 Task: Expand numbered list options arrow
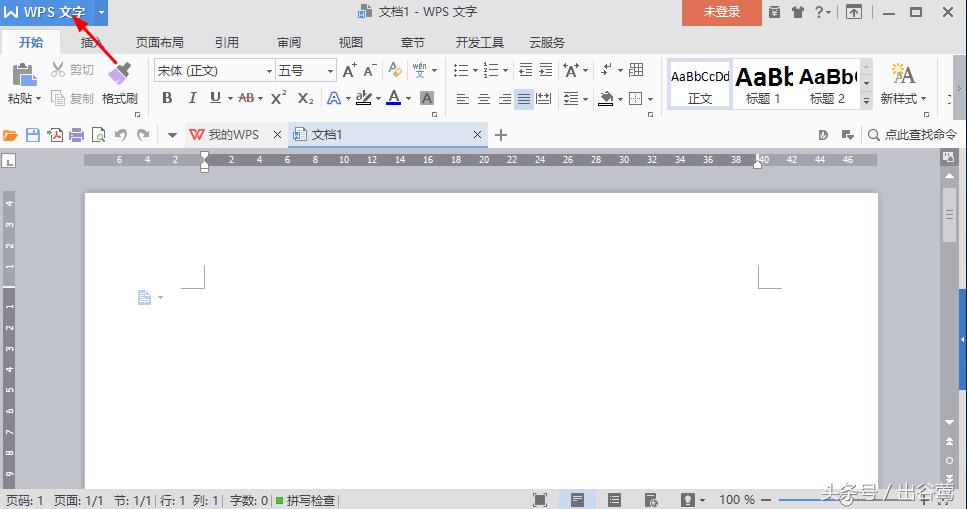[506, 70]
